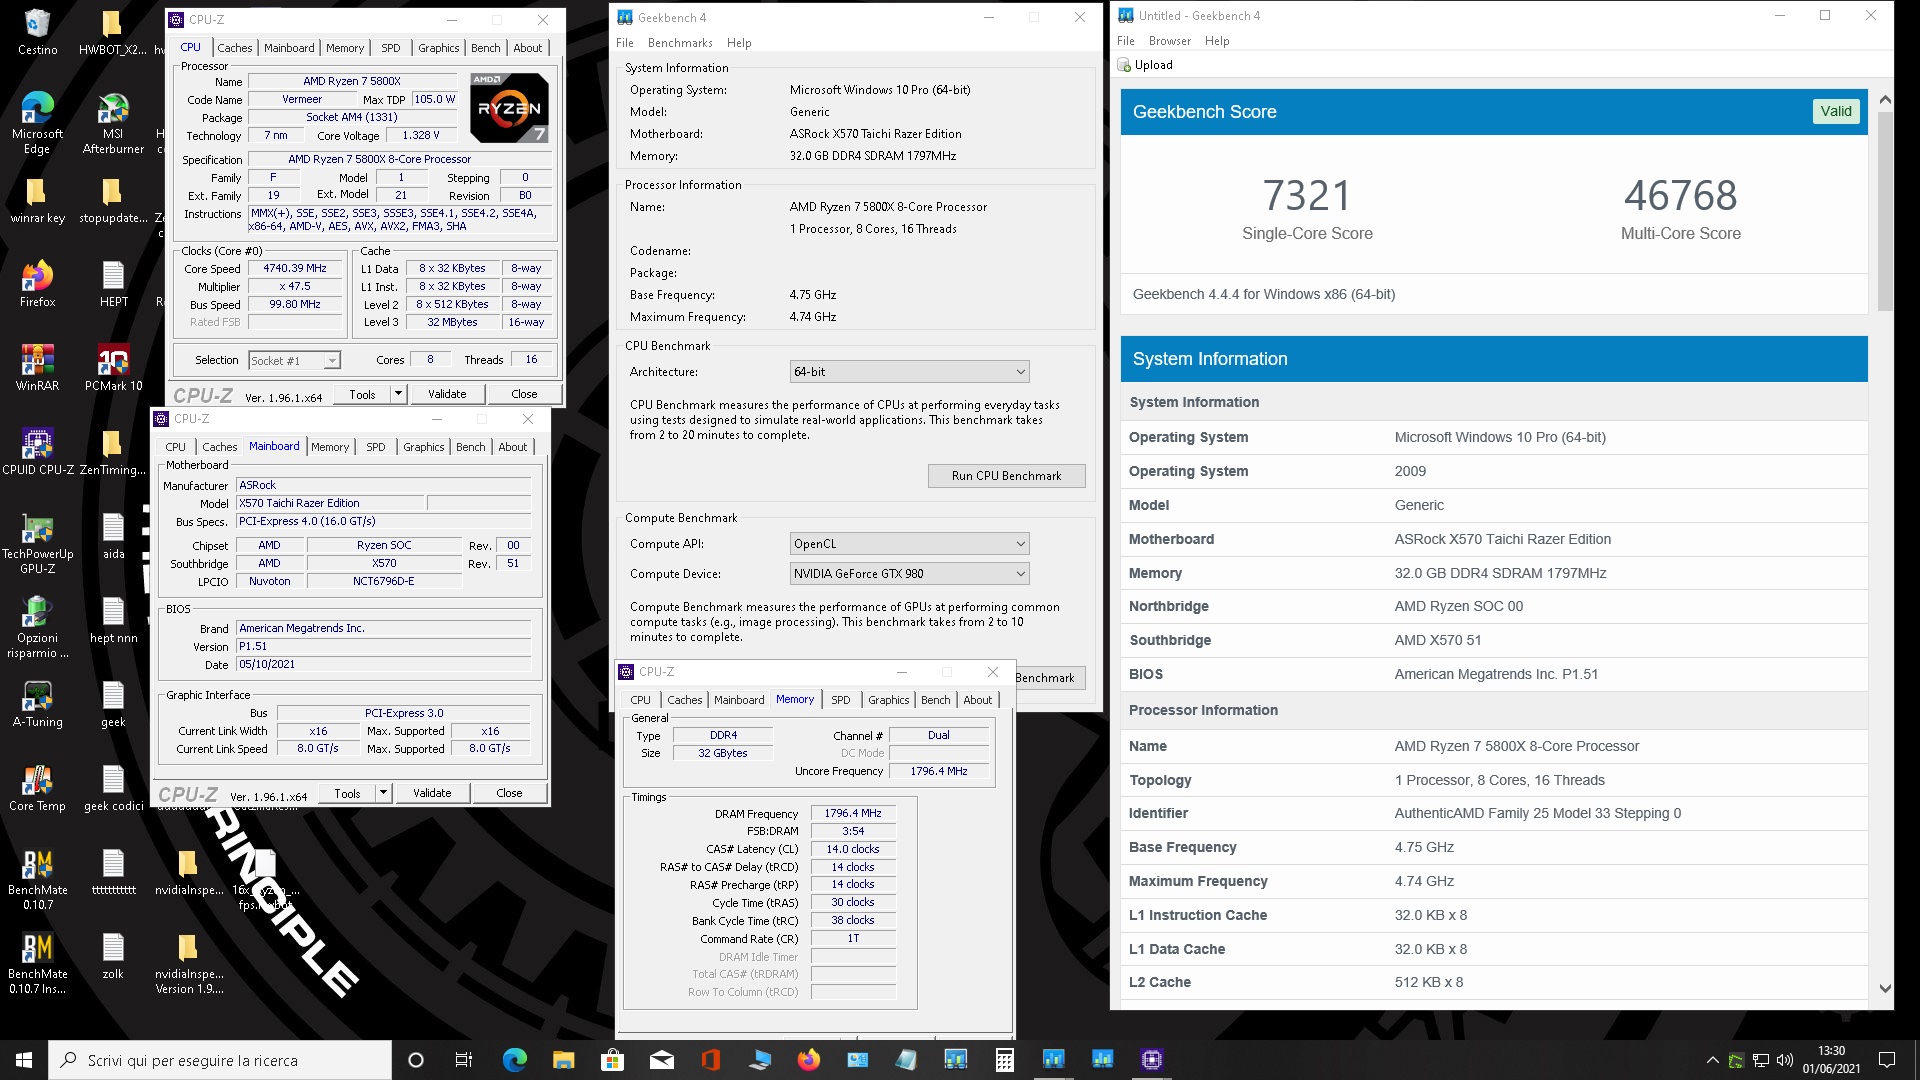This screenshot has height=1080, width=1920.
Task: Launch MSI Afterburner from the desktop
Action: pyautogui.click(x=113, y=123)
